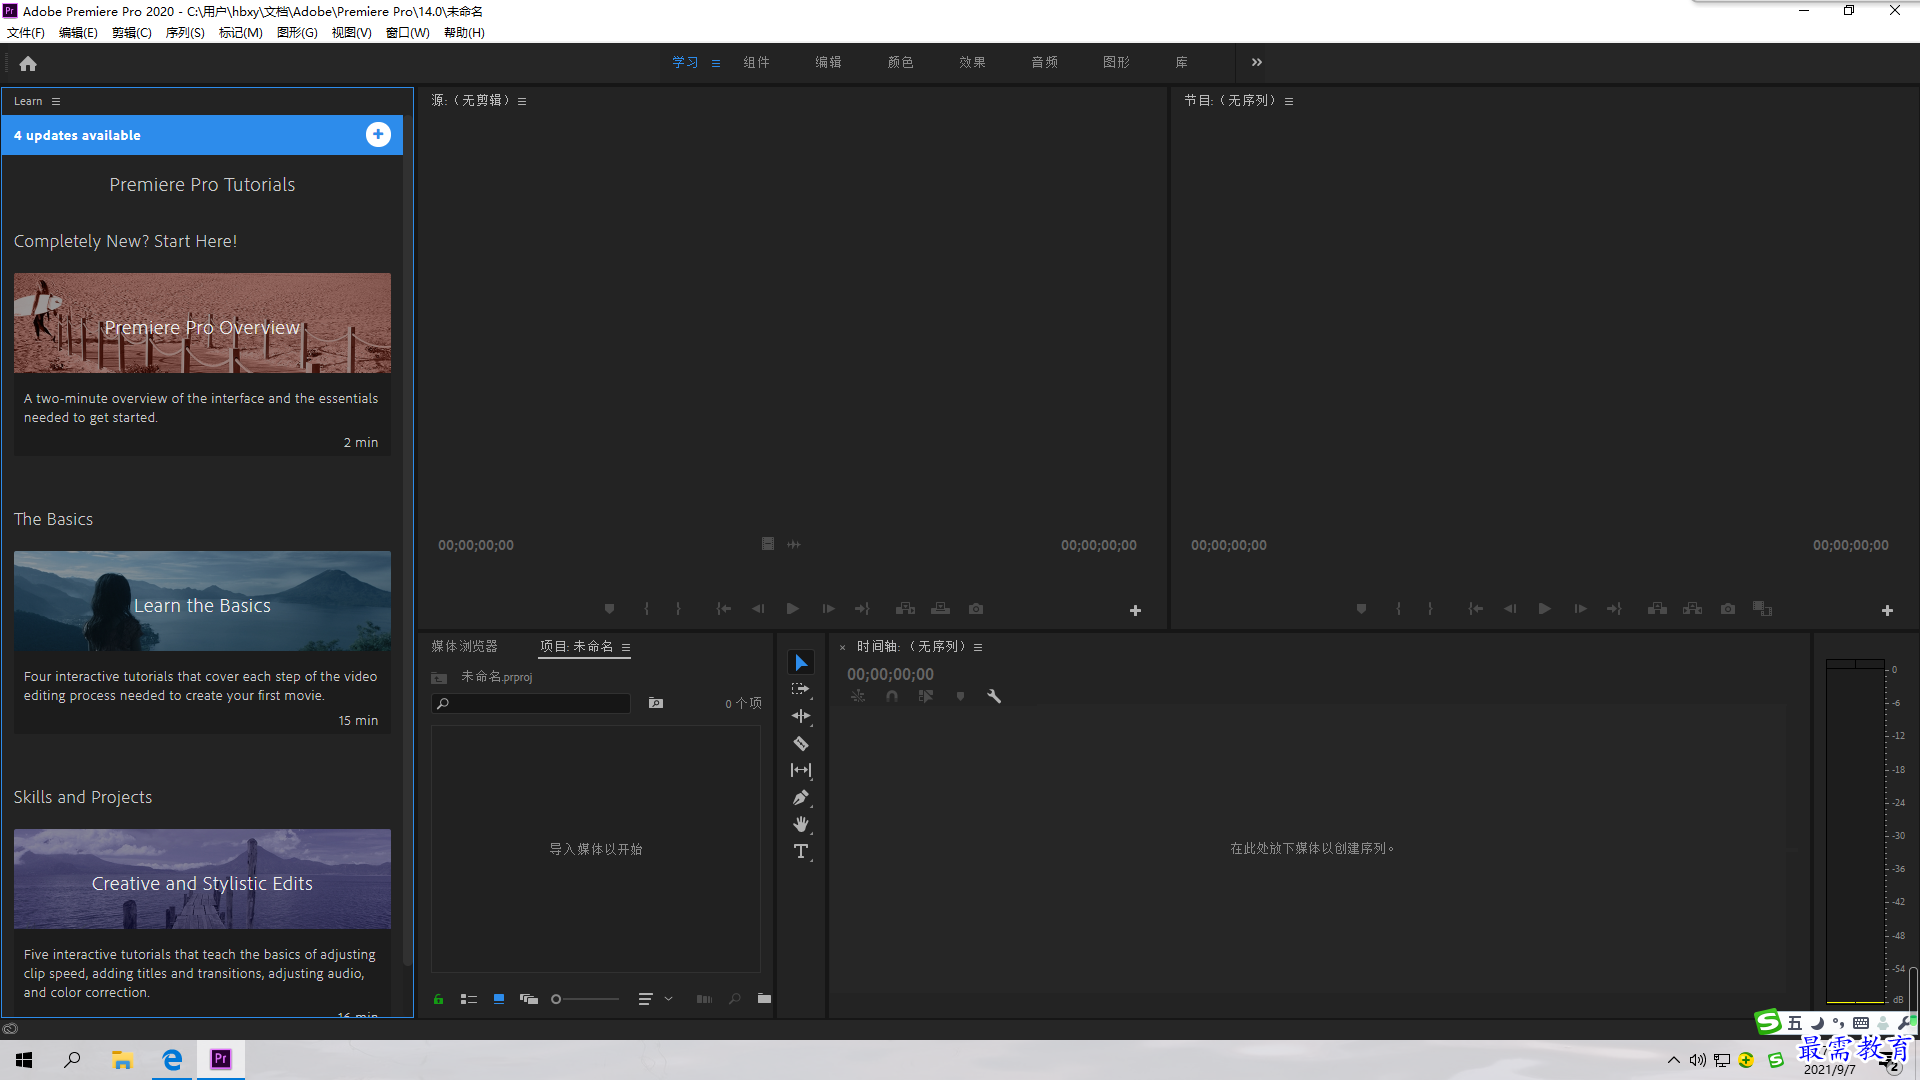Switch to 颜色 workspace

(x=900, y=62)
